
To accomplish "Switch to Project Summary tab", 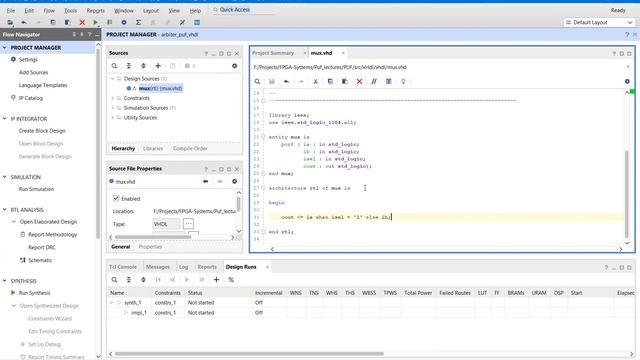I will tap(273, 53).
